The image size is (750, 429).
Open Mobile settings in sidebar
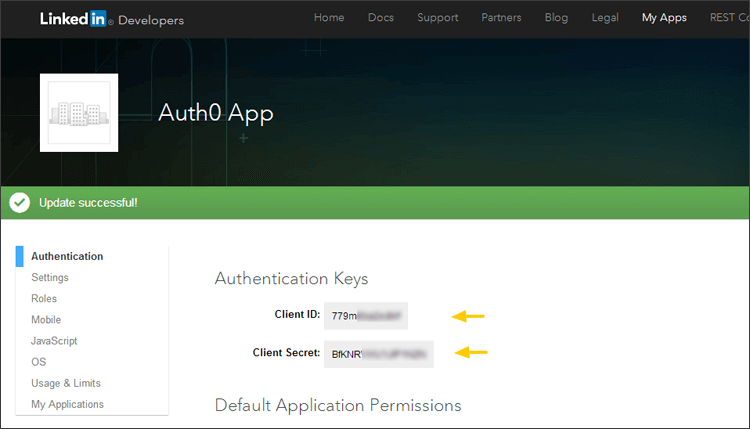[46, 320]
